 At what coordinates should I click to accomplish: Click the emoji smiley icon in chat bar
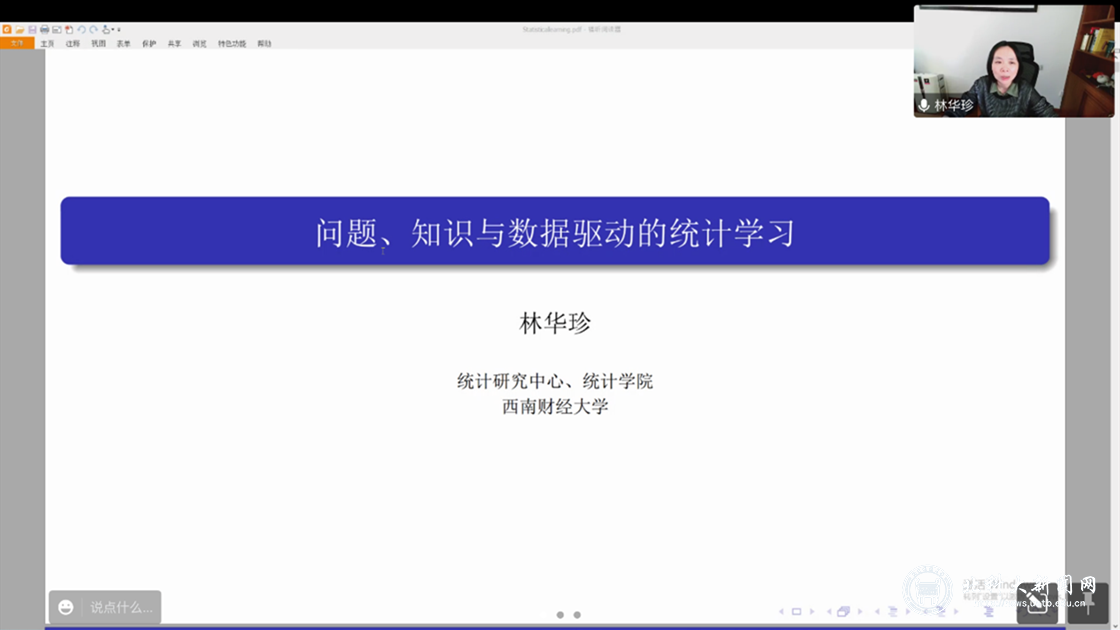[x=65, y=608]
